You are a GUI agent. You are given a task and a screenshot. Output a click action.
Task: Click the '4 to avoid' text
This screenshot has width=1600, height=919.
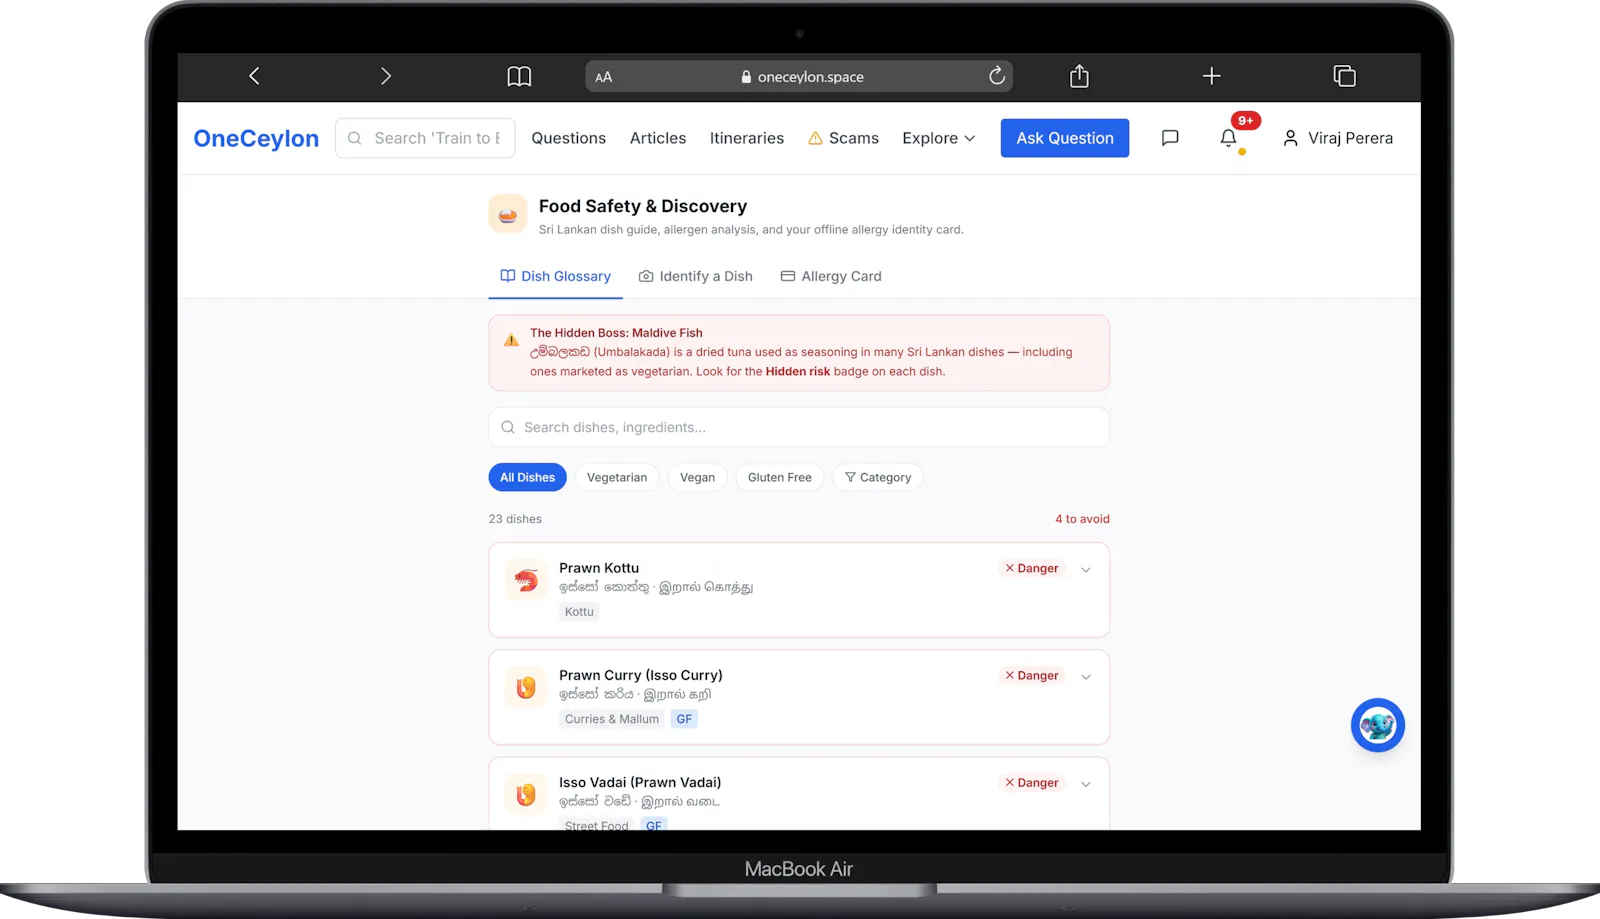pyautogui.click(x=1082, y=519)
